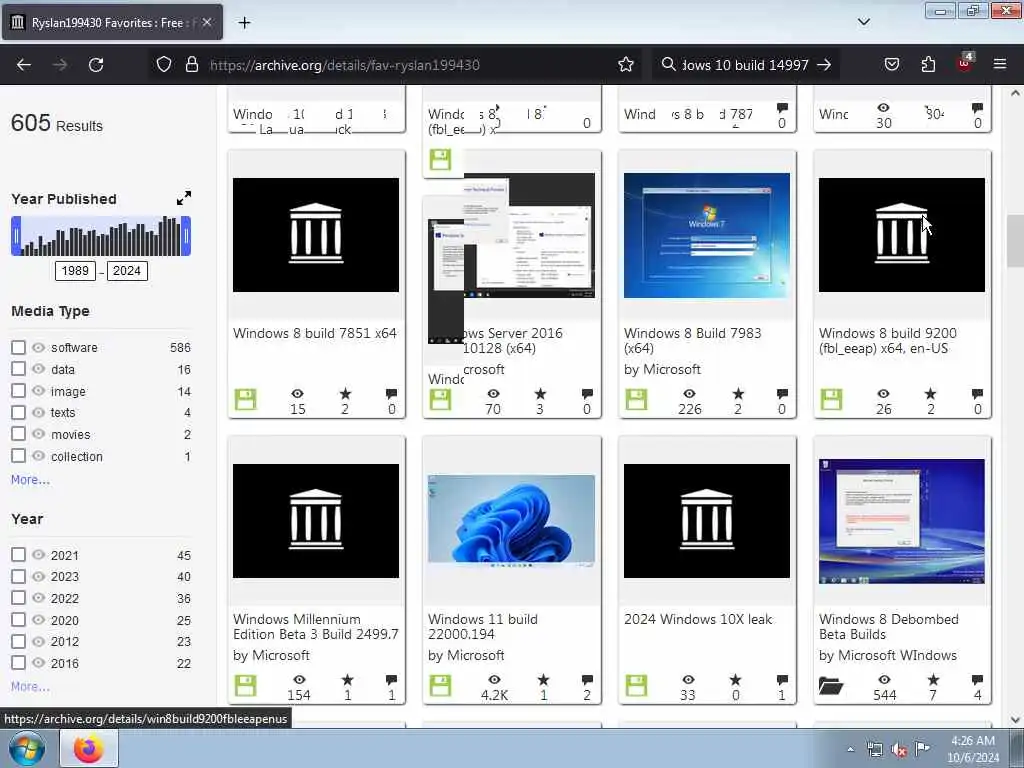The width and height of the screenshot is (1024, 768).
Task: Click the archive.org URL address bar
Action: pyautogui.click(x=345, y=65)
